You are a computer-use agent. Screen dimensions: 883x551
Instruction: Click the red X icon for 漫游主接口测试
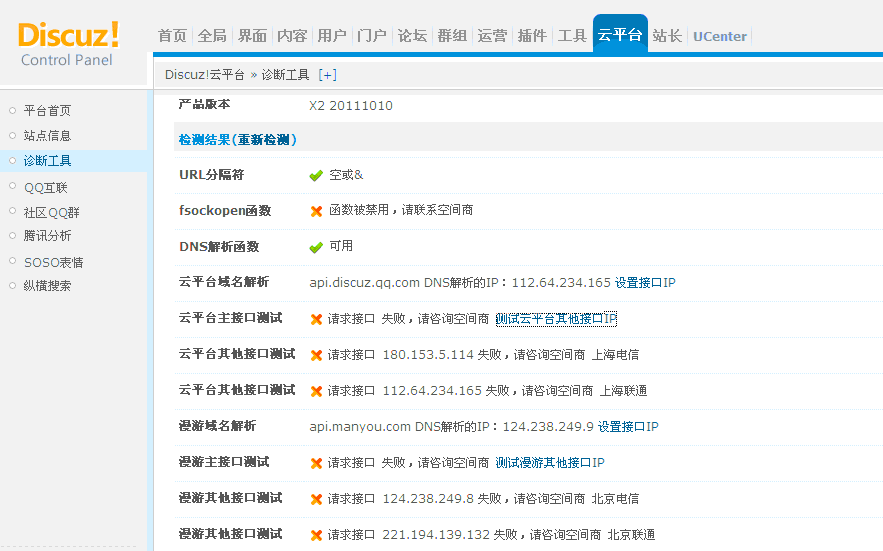[316, 464]
